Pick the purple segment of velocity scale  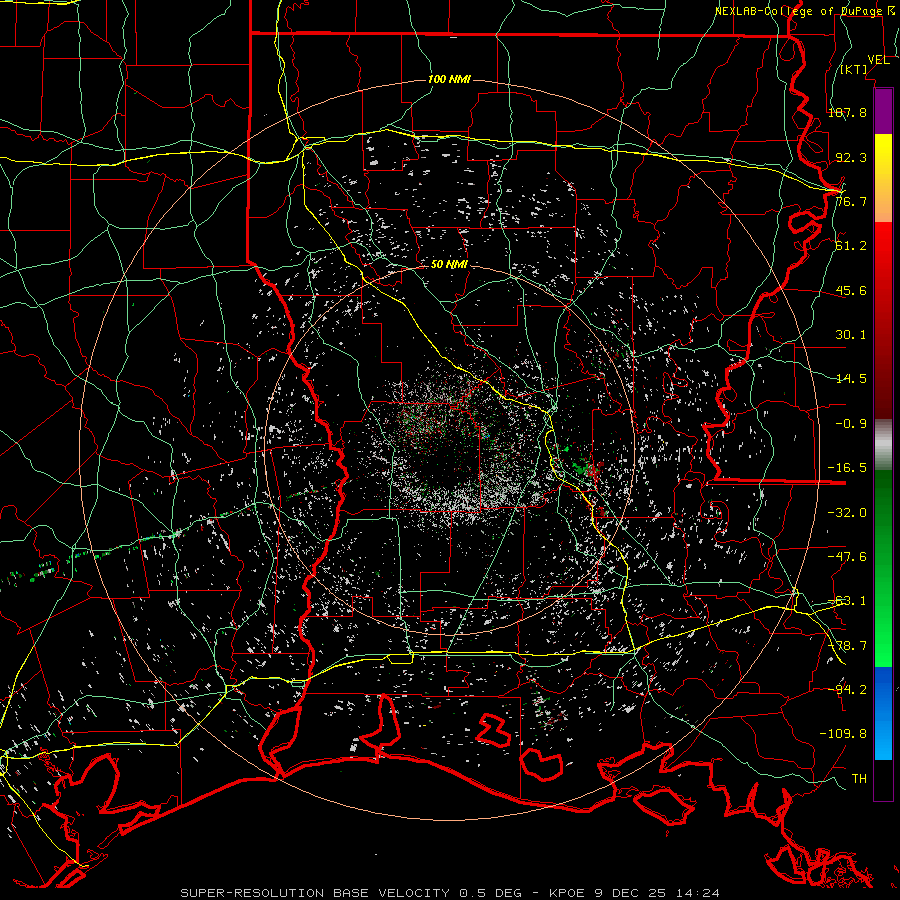[x=883, y=111]
